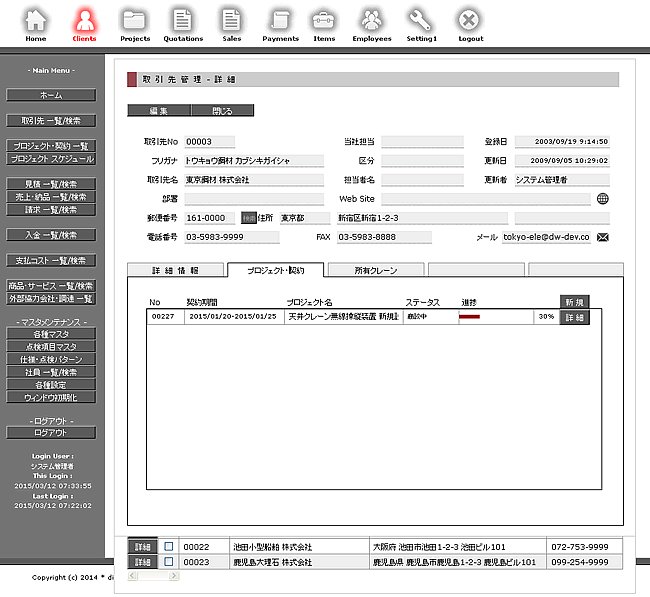
Task: Switch to the 所有クレーン tab
Action: click(x=376, y=270)
